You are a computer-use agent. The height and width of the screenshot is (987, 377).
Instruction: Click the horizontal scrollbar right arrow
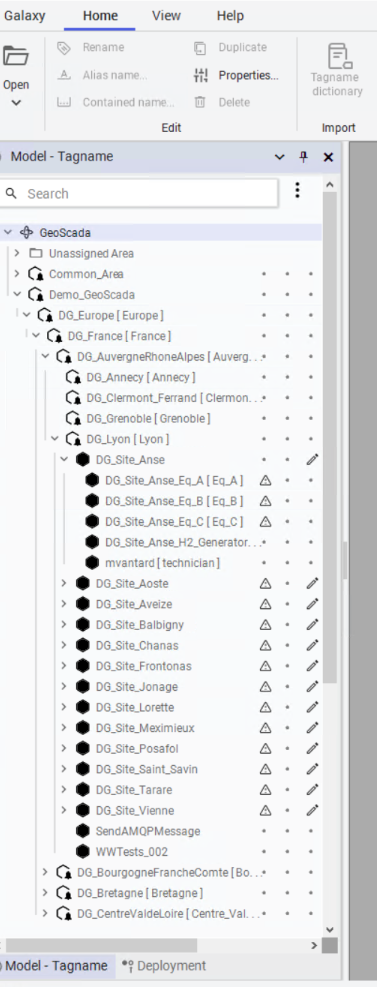[x=314, y=945]
